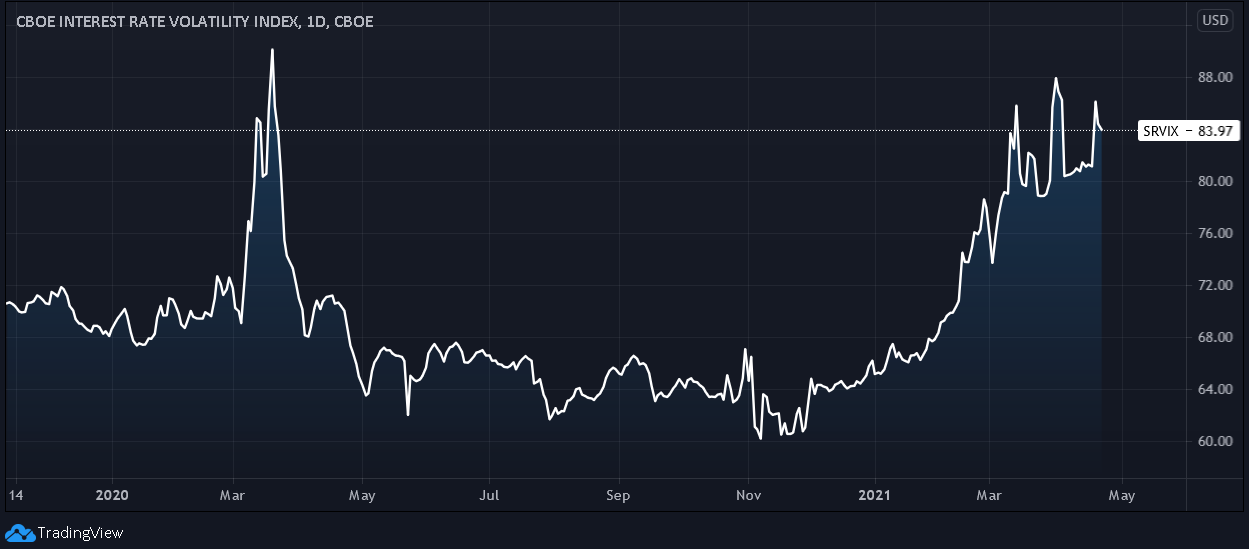Click the USD currency button
The image size is (1249, 549).
click(x=1215, y=20)
